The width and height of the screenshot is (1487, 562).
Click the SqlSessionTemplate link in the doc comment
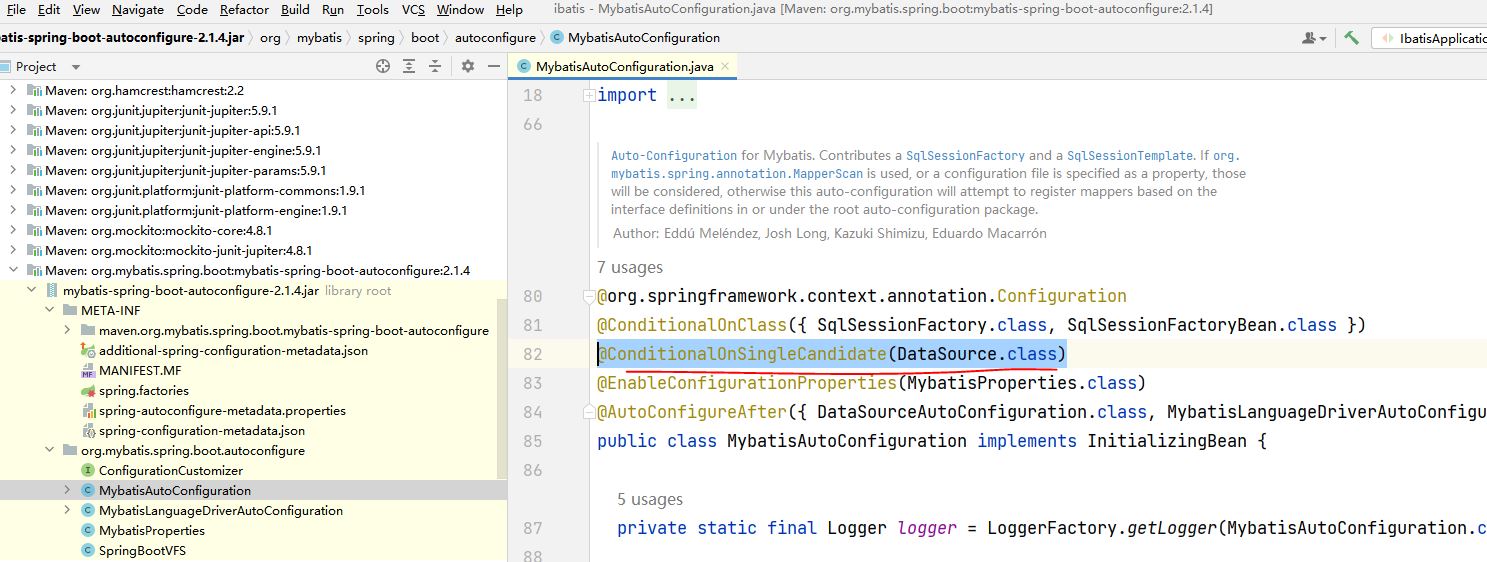click(1130, 156)
